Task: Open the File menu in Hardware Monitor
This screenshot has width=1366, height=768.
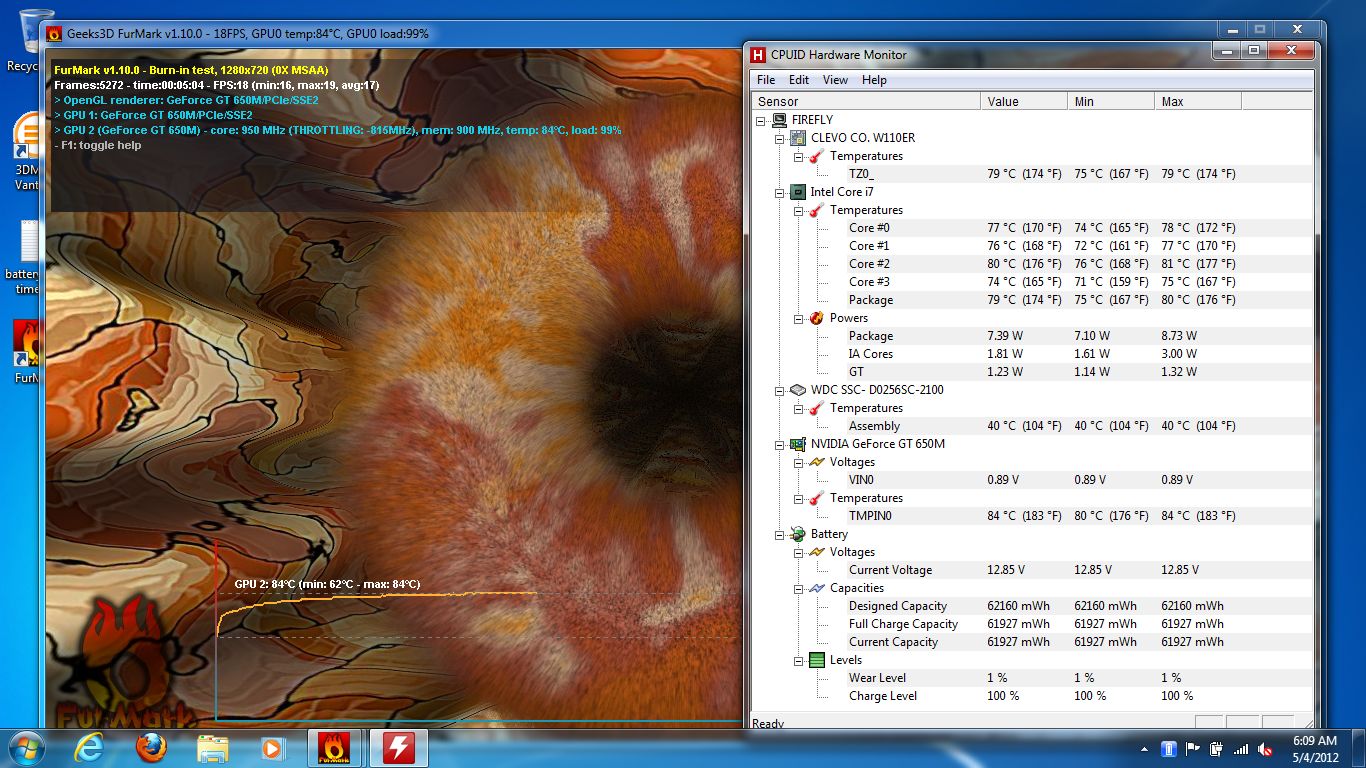Action: pyautogui.click(x=766, y=80)
